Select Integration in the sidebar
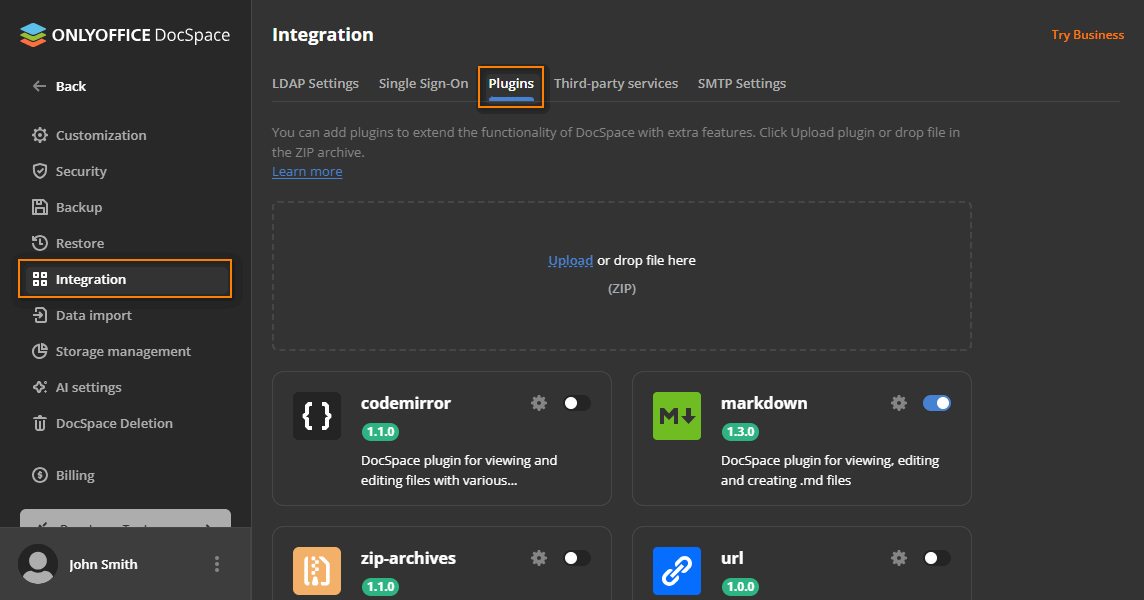Screen dimensions: 1144x600 coord(124,279)
